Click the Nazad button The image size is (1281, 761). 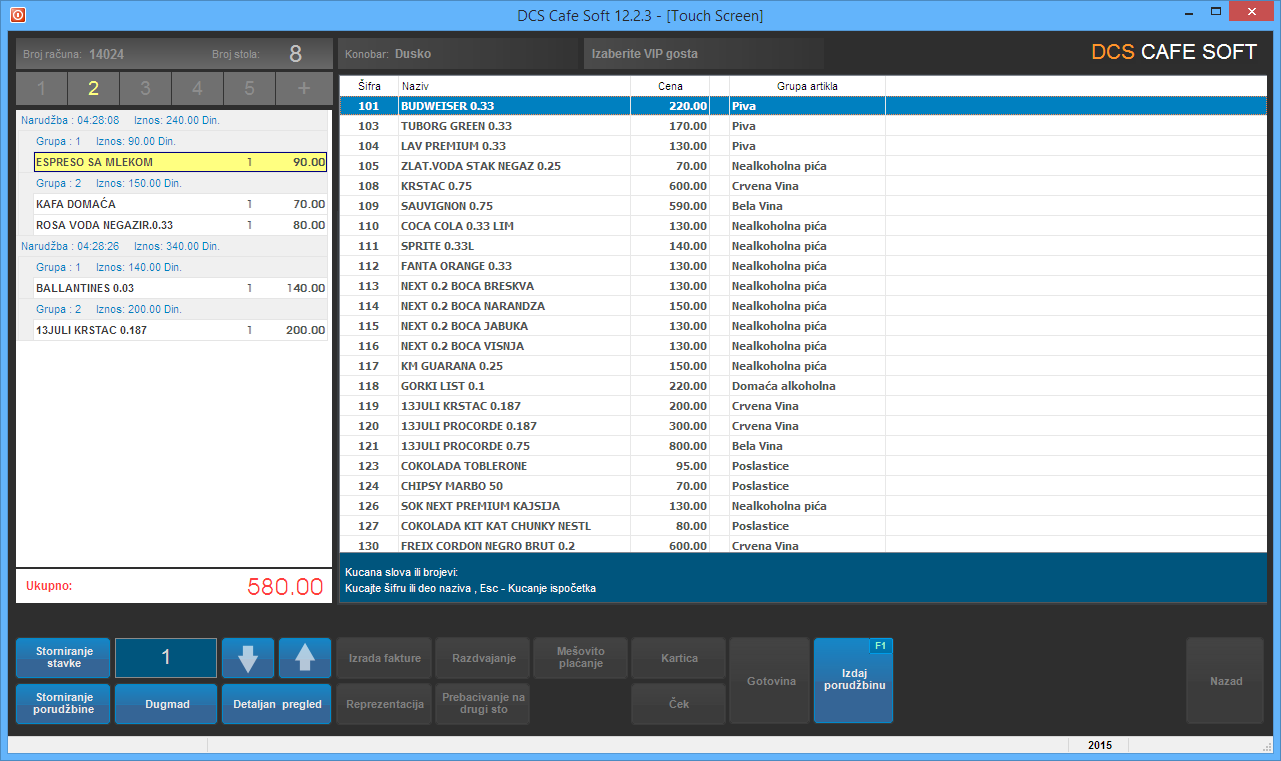point(1225,681)
